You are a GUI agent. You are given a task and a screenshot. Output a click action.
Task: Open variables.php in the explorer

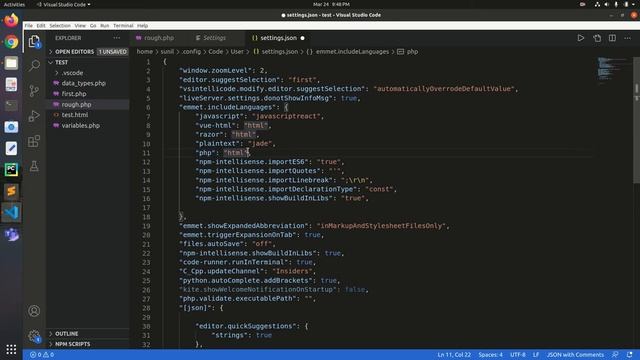(x=80, y=126)
